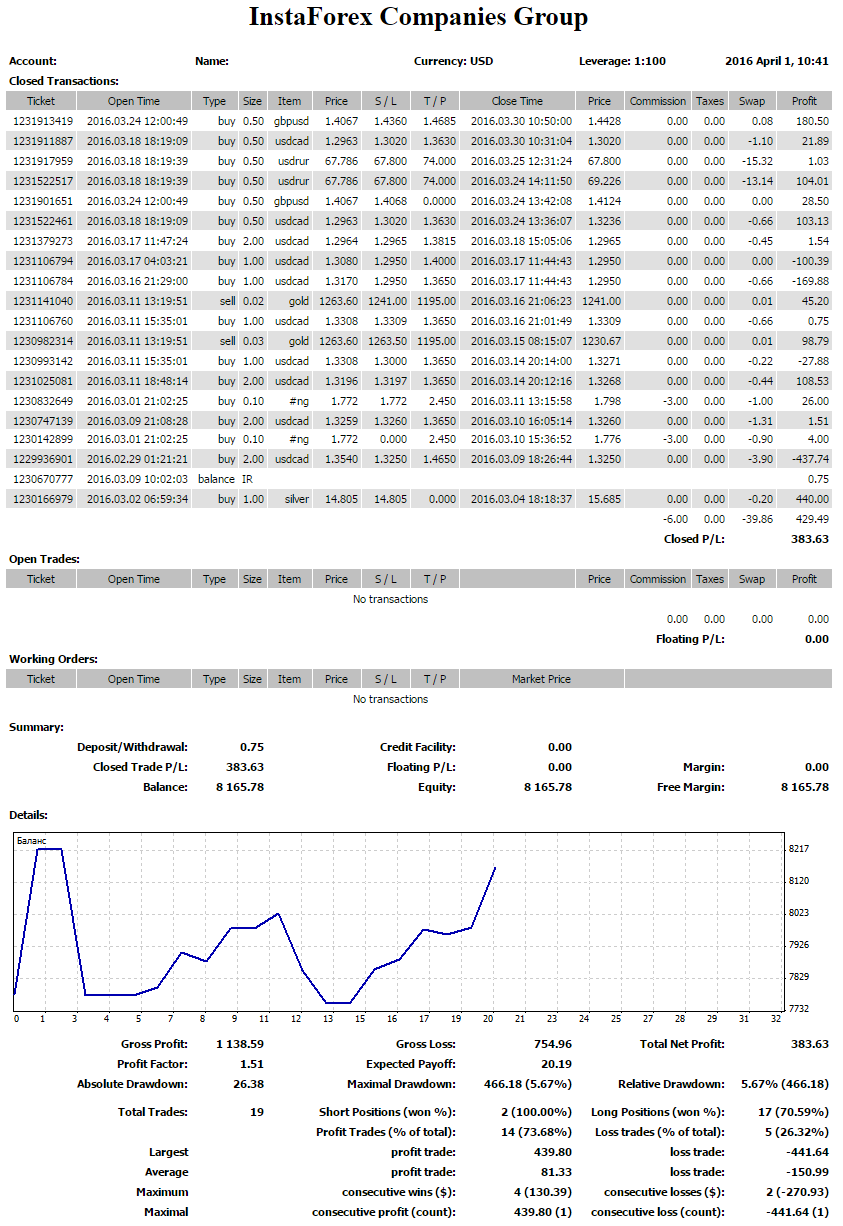This screenshot has width=843, height=1226.
Task: Select ticket number 1231901651
Action: pos(43,201)
